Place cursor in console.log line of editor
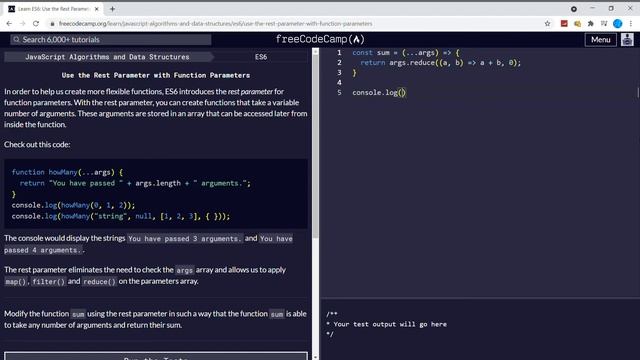Viewport: 640px width, 360px height. [x=379, y=93]
